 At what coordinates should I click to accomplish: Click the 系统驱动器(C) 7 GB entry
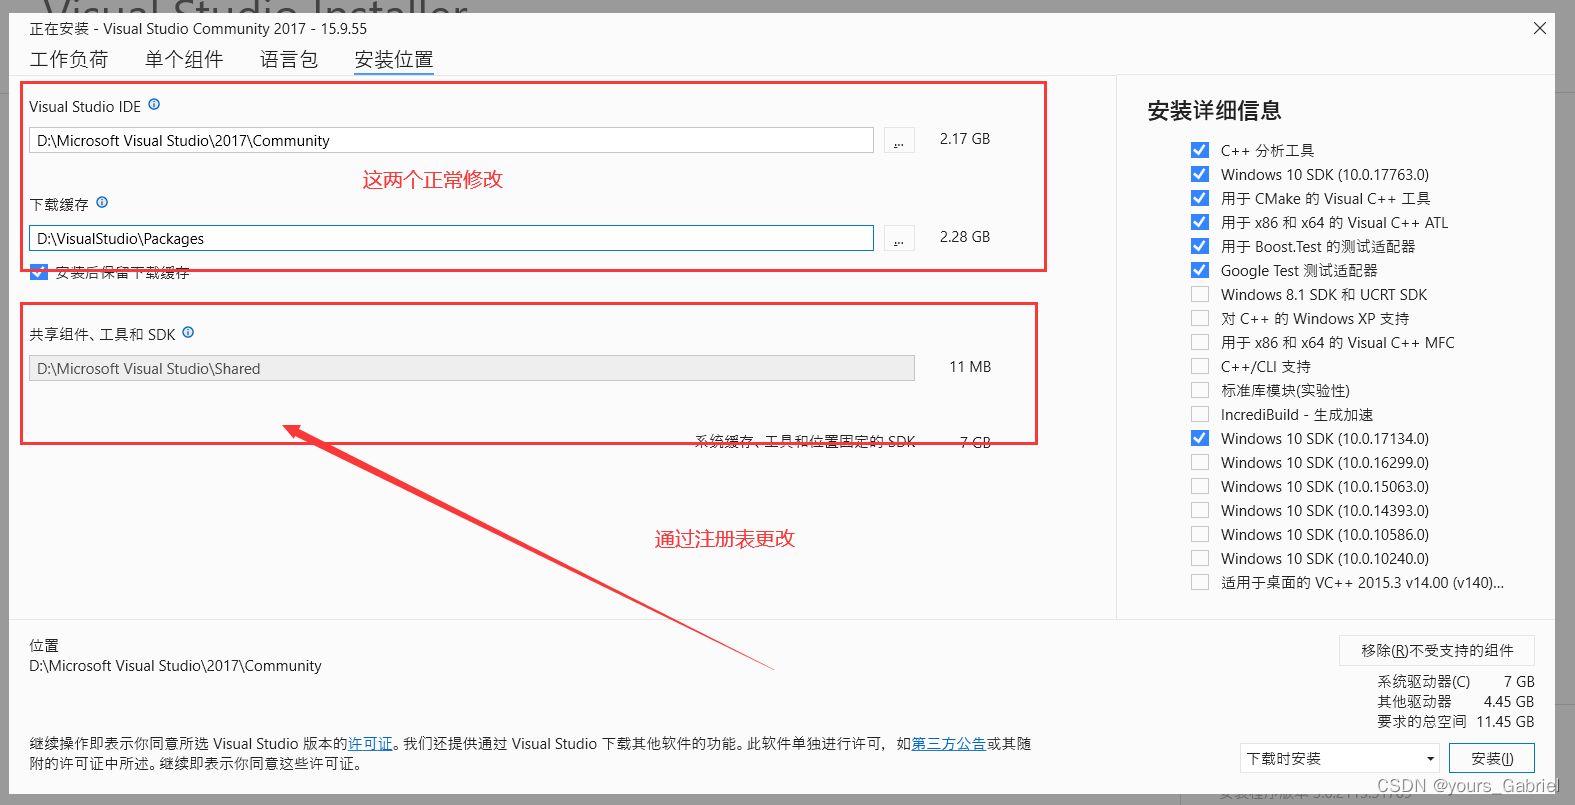[1455, 681]
